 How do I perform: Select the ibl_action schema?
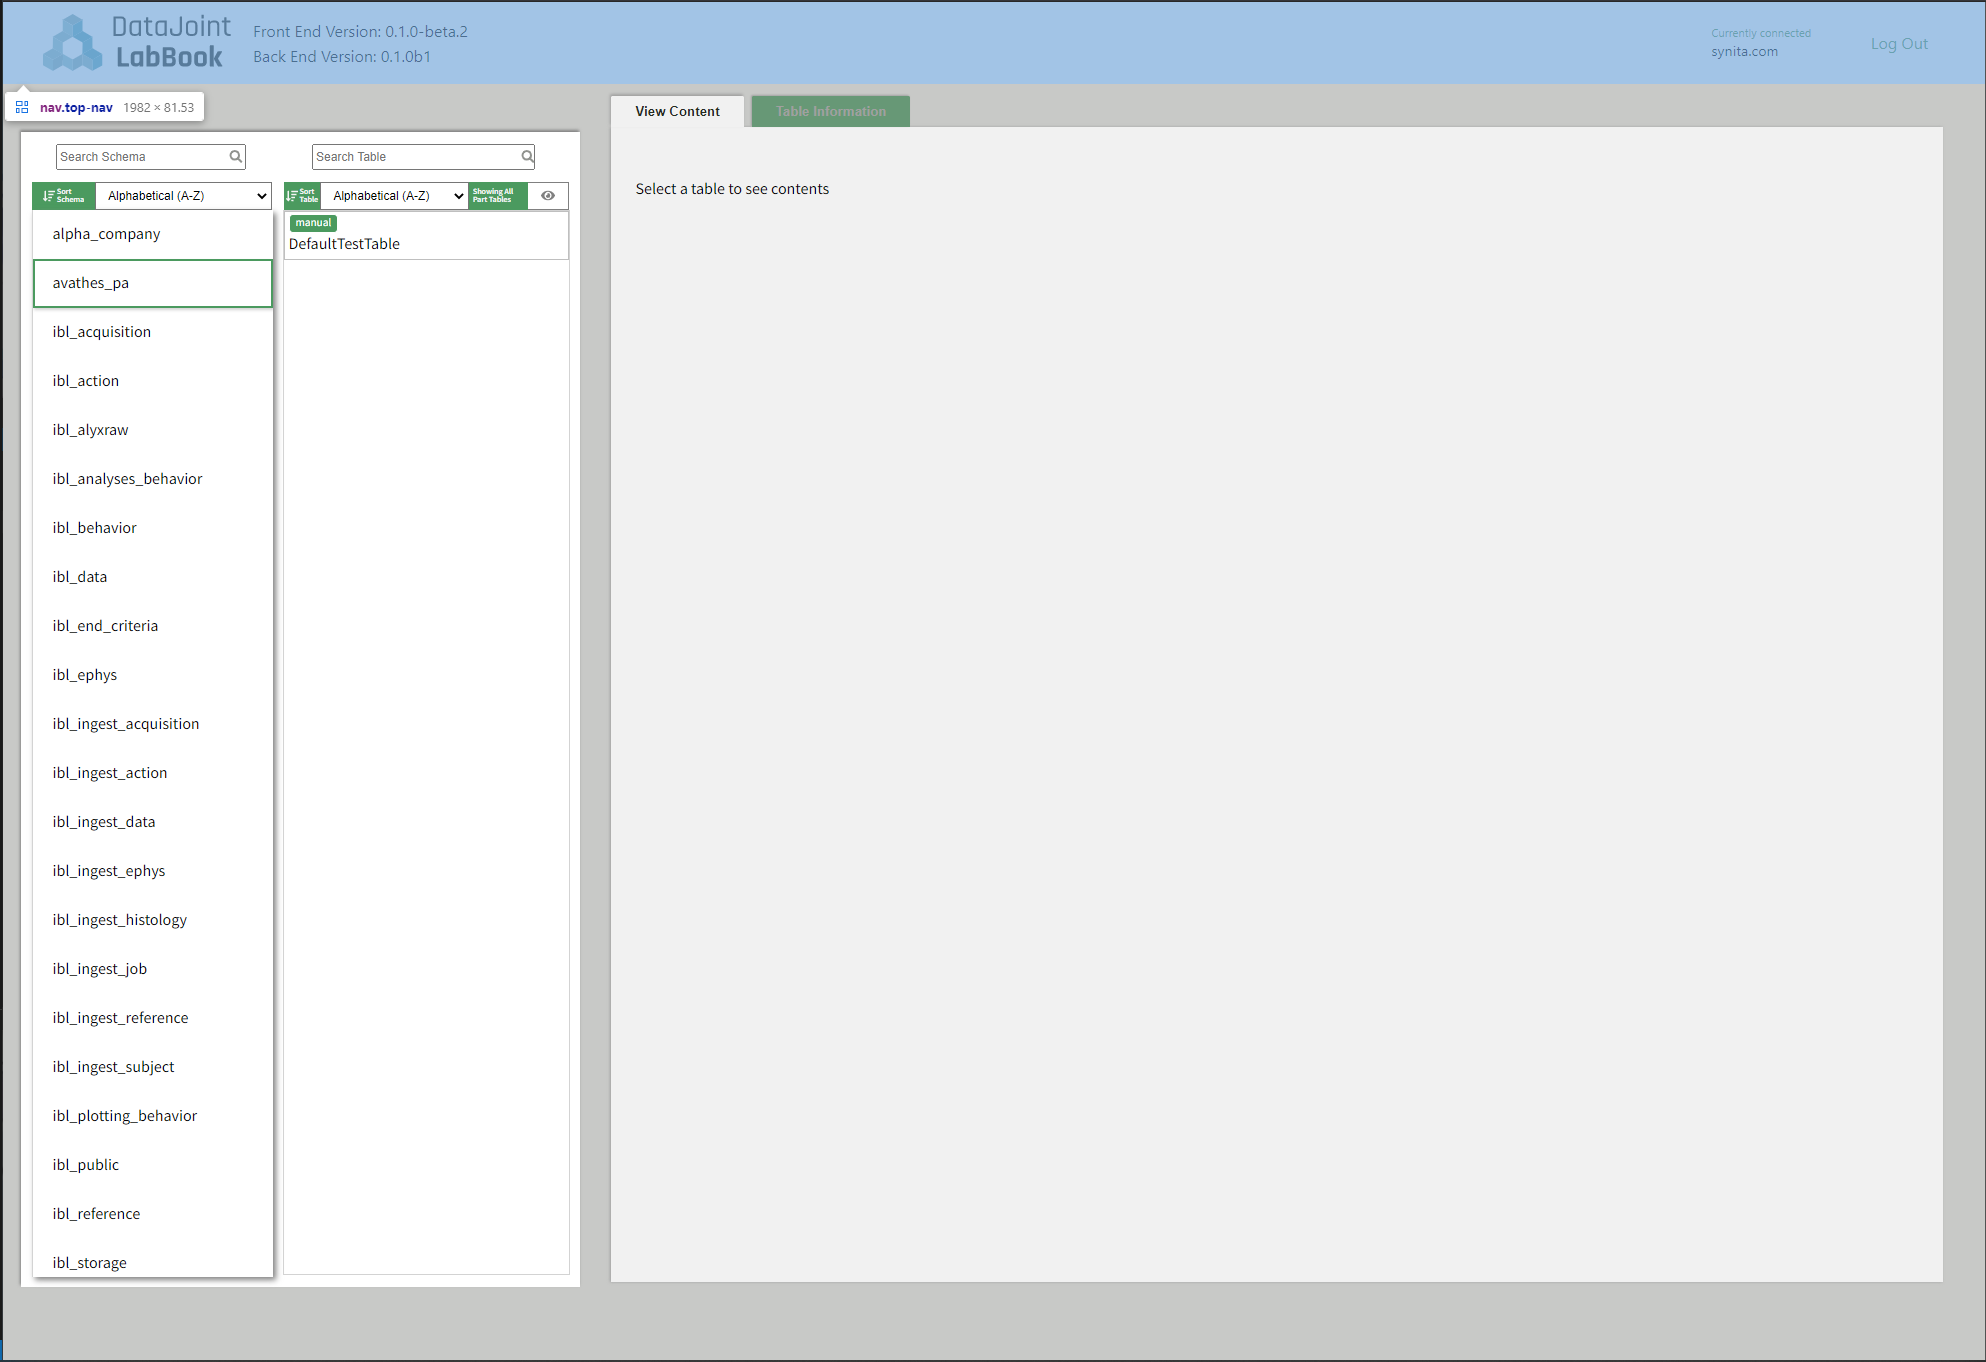(x=153, y=381)
